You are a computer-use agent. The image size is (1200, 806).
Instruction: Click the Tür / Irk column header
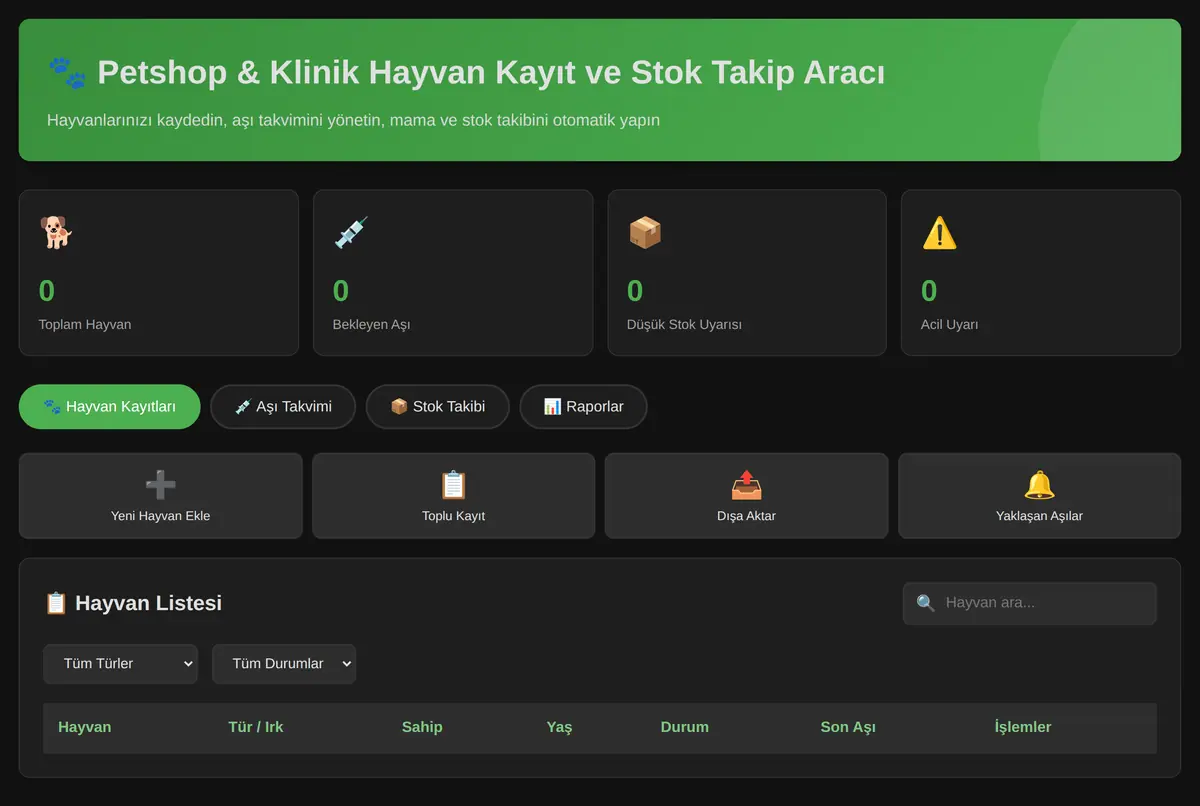click(x=256, y=727)
